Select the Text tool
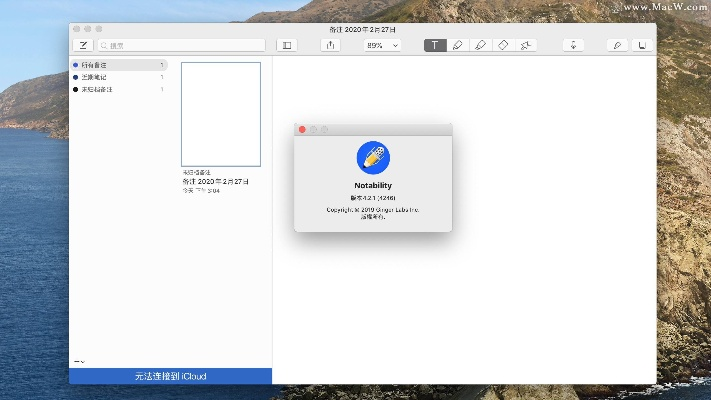711x400 pixels. [x=435, y=45]
